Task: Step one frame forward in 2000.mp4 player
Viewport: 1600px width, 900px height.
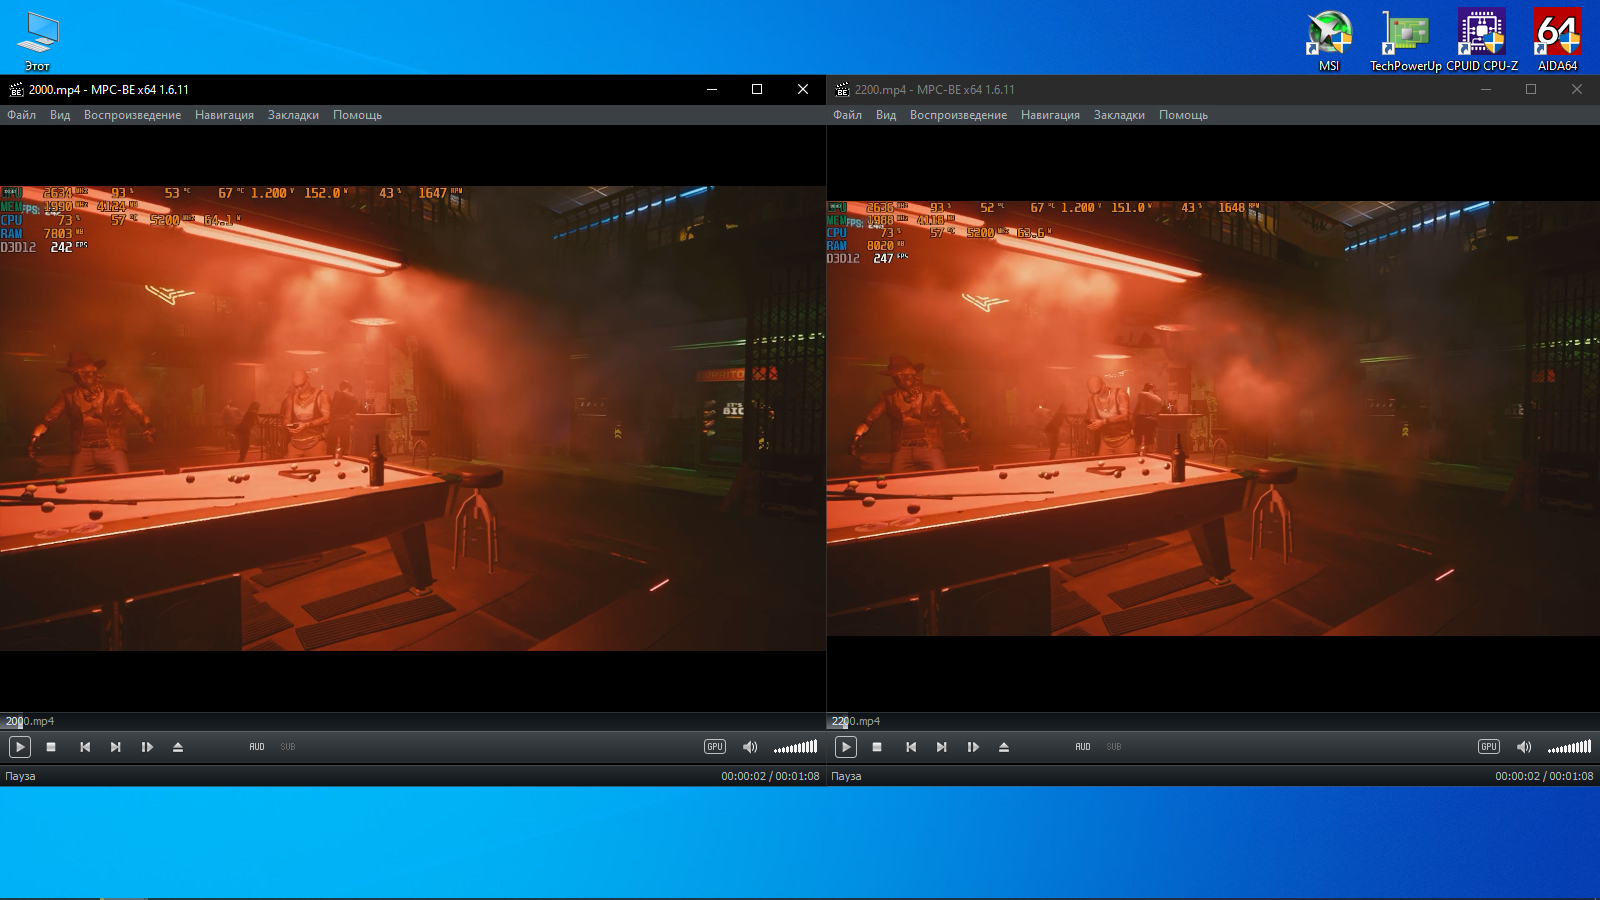Action: pos(147,747)
